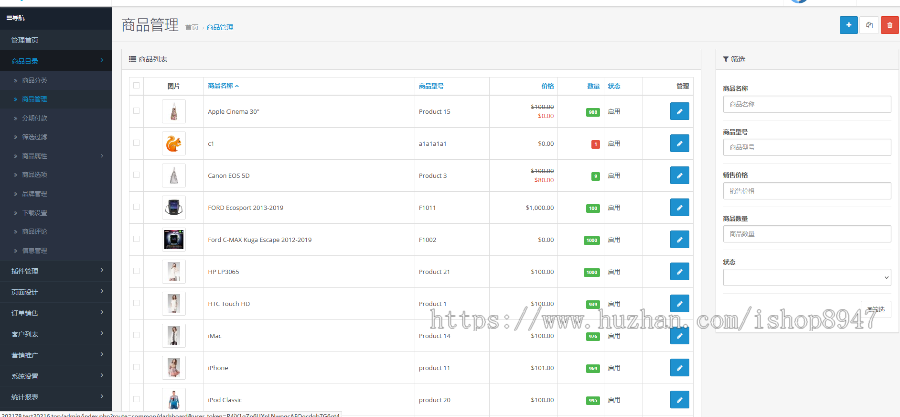Go to 管理首页 dashboard in sidebar
Image resolution: width=900 pixels, height=417 pixels.
pos(56,40)
